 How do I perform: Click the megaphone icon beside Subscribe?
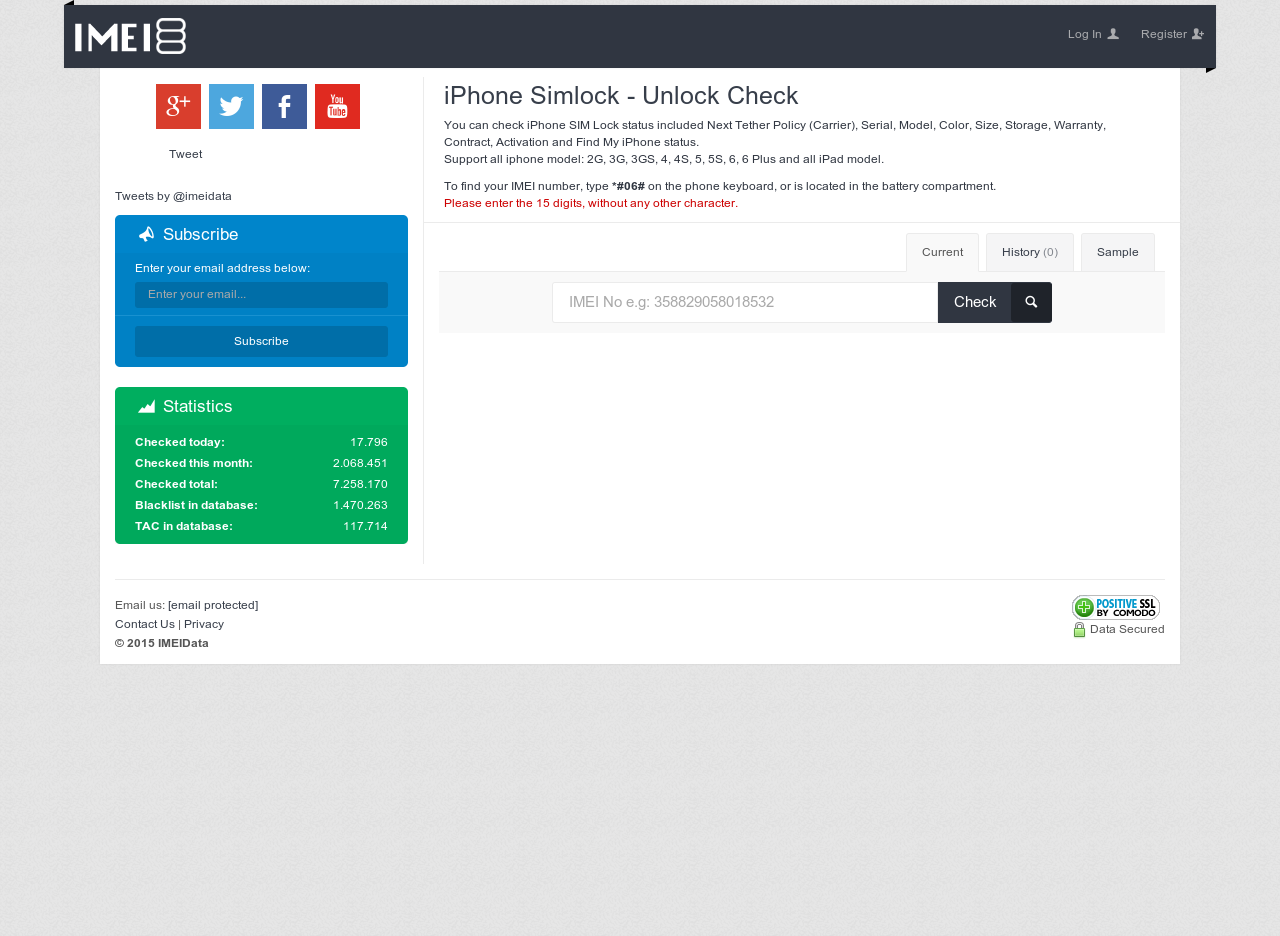[x=146, y=234]
